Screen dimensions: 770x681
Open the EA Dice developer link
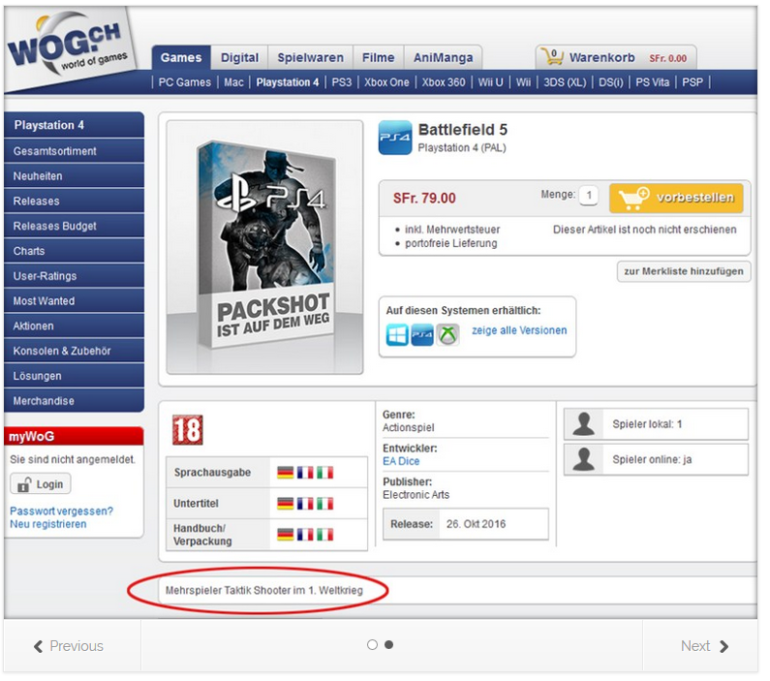click(401, 461)
